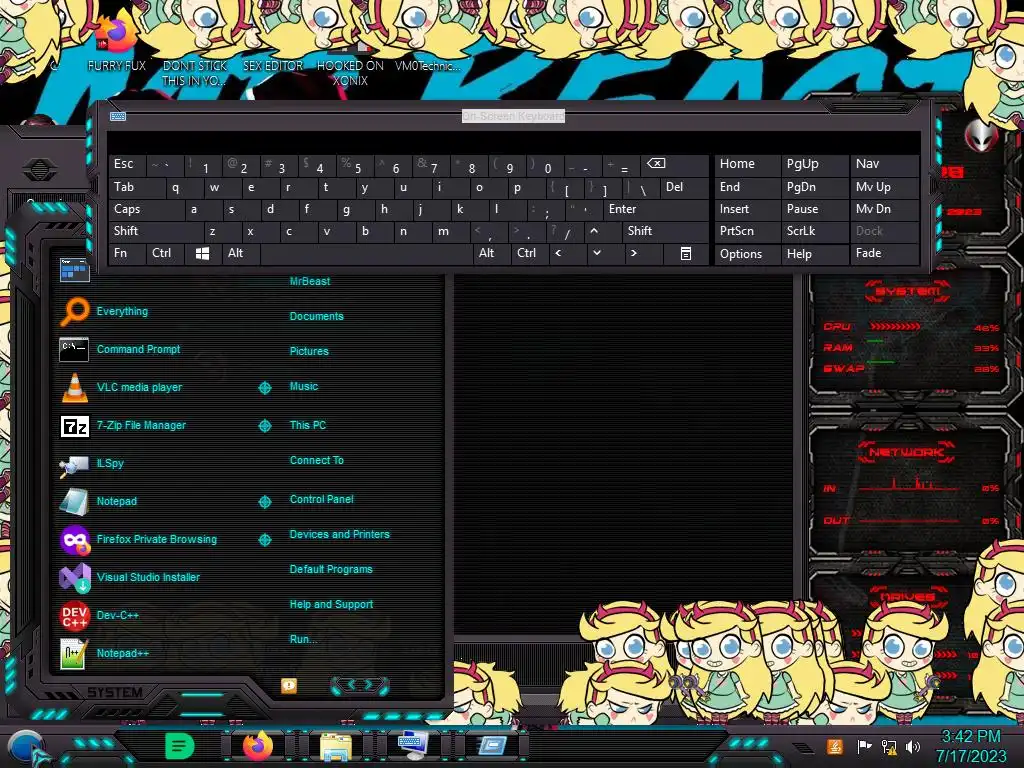Open On-Screen Keyboard taskbar icon
Viewport: 1024px width, 768px height.
pyautogui.click(x=413, y=745)
